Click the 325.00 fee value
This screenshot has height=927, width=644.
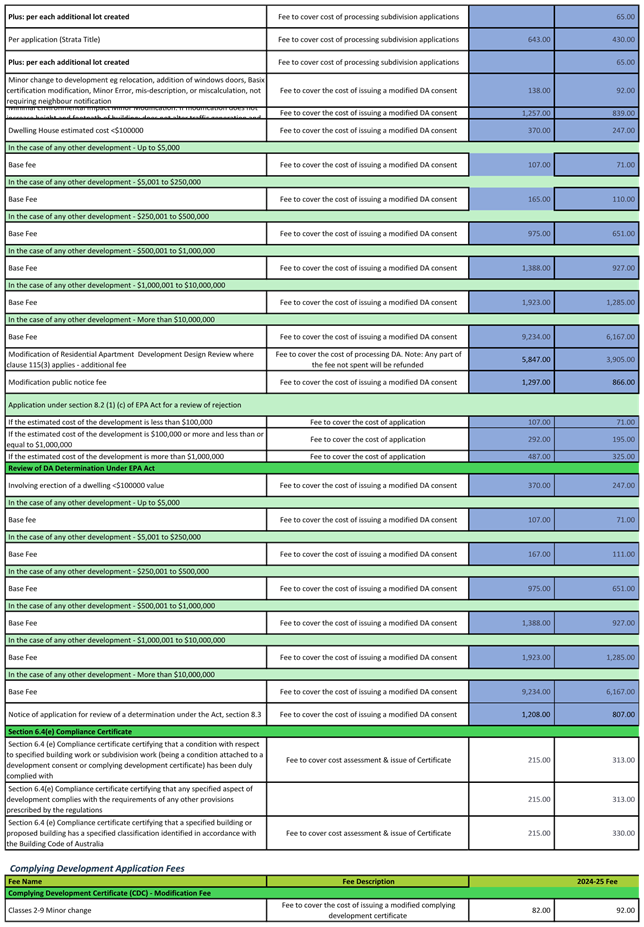click(x=623, y=456)
